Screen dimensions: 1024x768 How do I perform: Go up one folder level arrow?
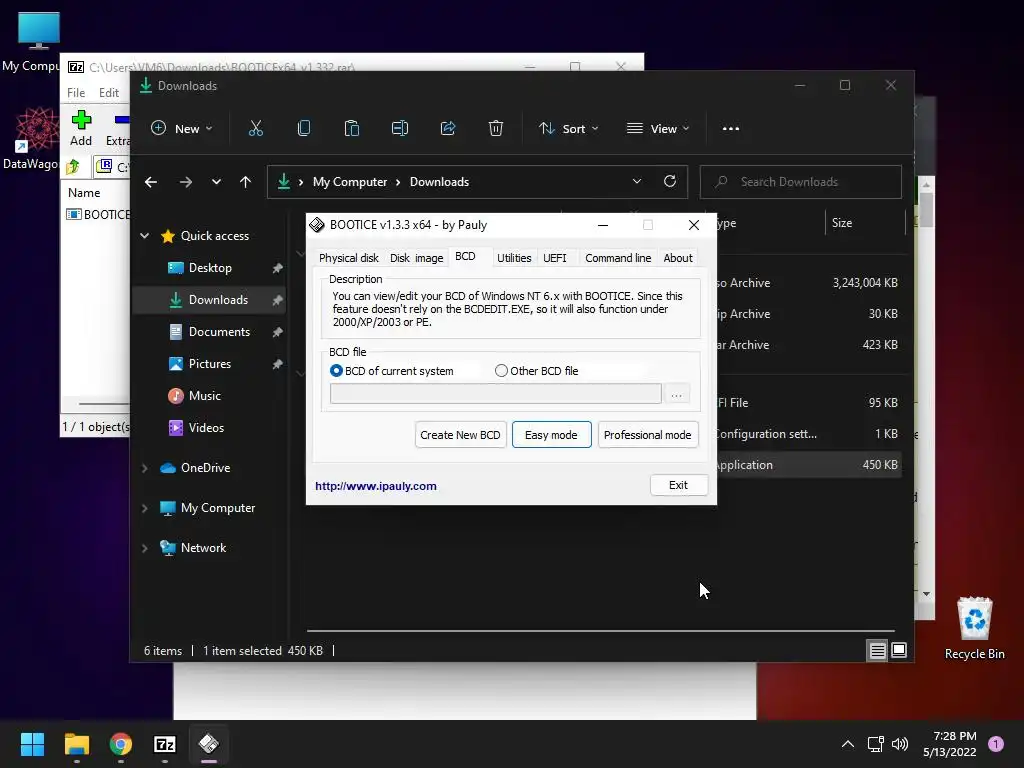tap(245, 182)
